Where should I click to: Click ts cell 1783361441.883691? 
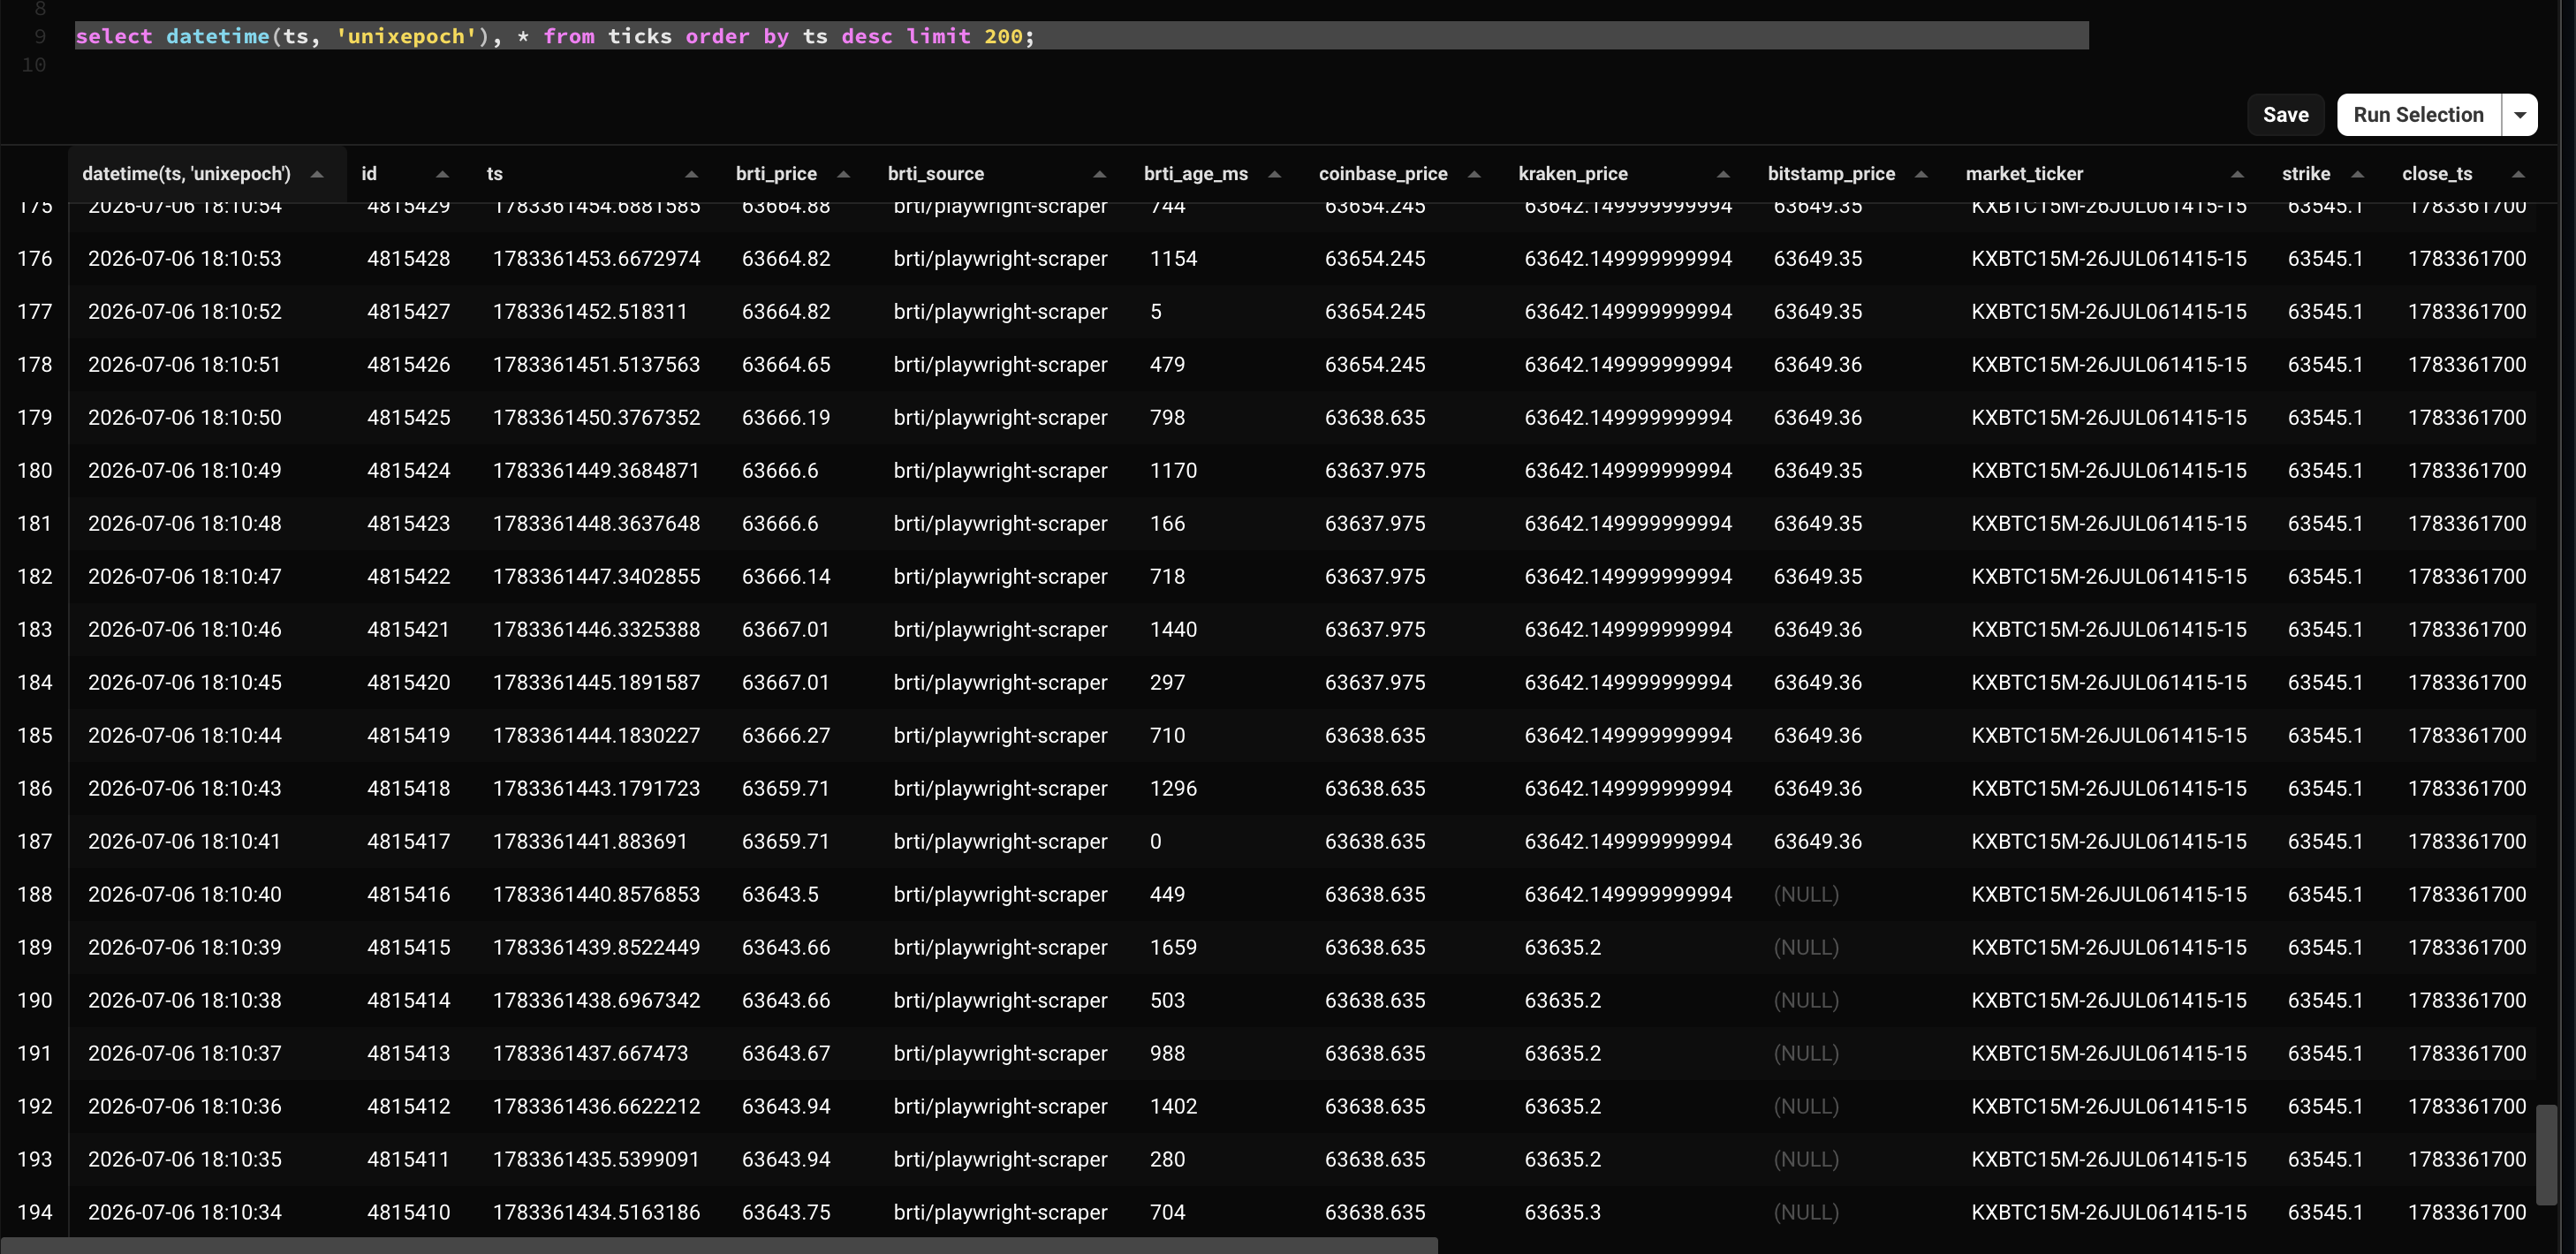[x=590, y=842]
